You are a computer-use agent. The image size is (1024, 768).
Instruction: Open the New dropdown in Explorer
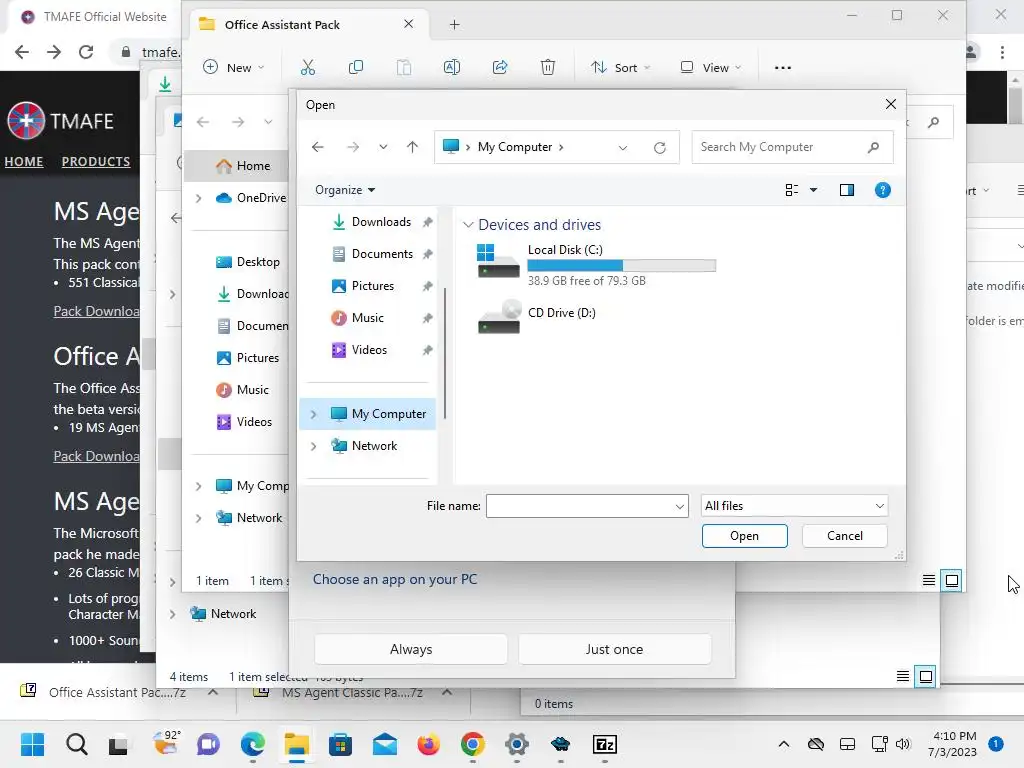(234, 67)
